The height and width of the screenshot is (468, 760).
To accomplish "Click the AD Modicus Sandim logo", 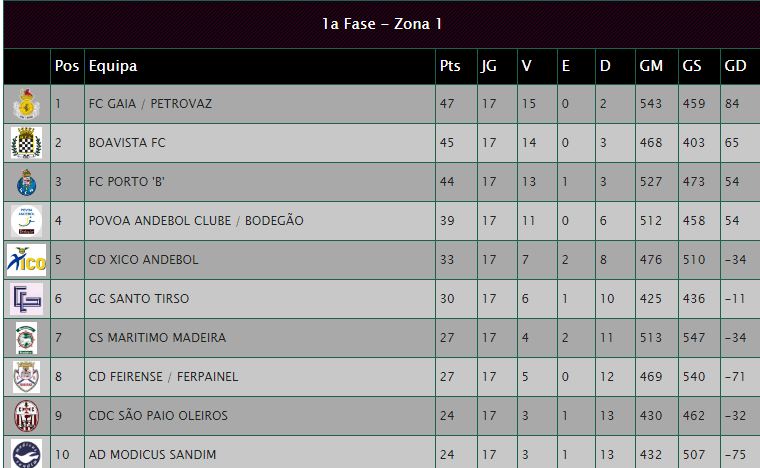I will (26, 454).
